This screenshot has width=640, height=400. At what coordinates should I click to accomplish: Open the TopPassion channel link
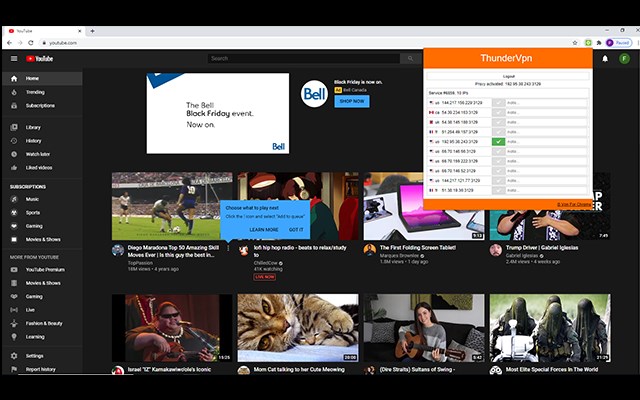tap(140, 263)
